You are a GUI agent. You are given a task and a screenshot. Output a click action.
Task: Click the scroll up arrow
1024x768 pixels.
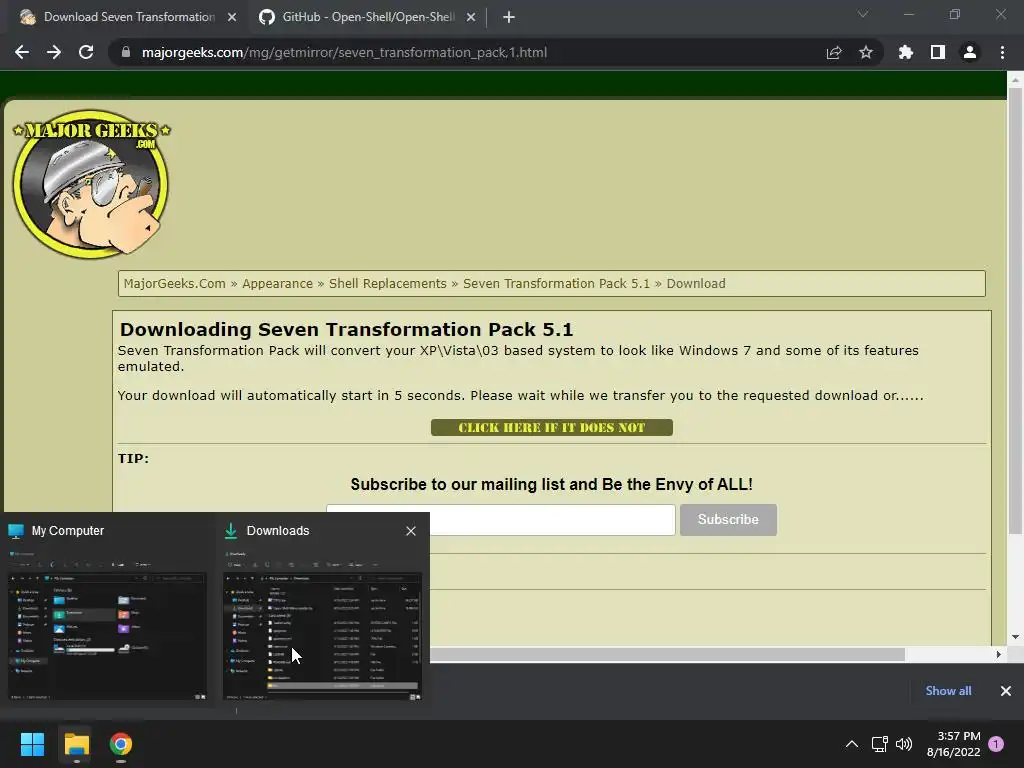[1015, 80]
